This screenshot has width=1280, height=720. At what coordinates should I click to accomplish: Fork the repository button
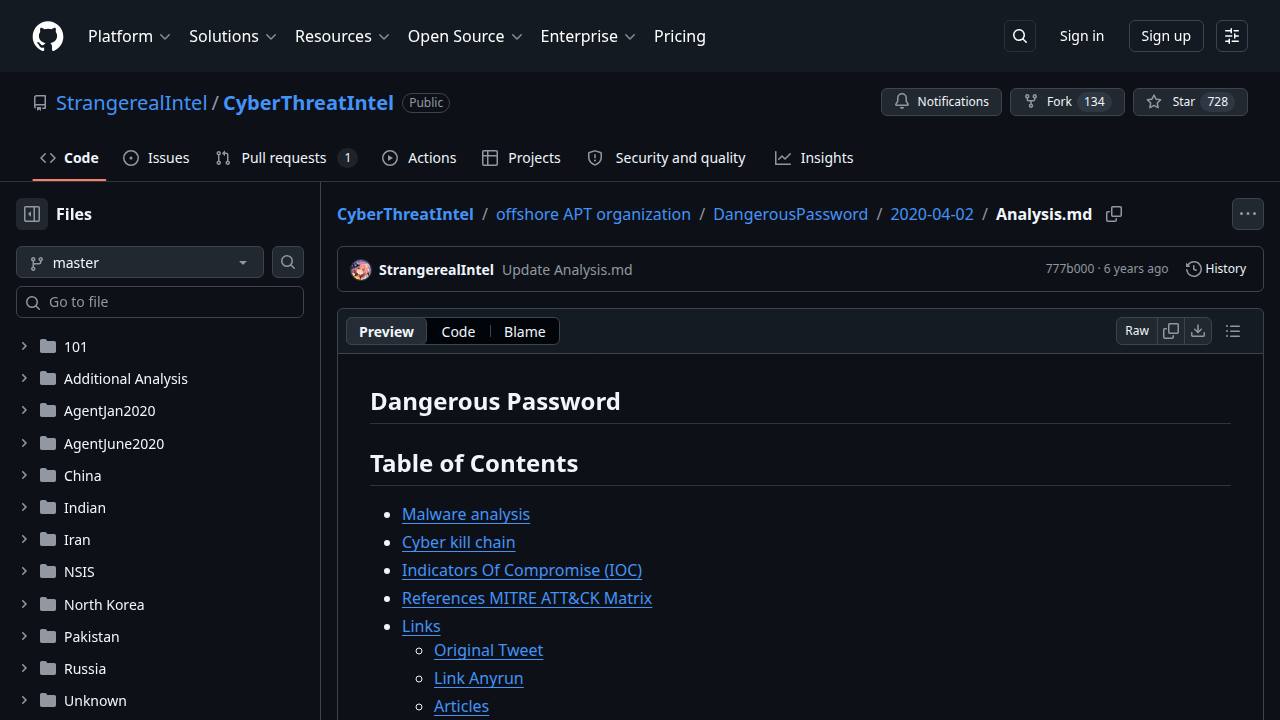click(x=1067, y=102)
